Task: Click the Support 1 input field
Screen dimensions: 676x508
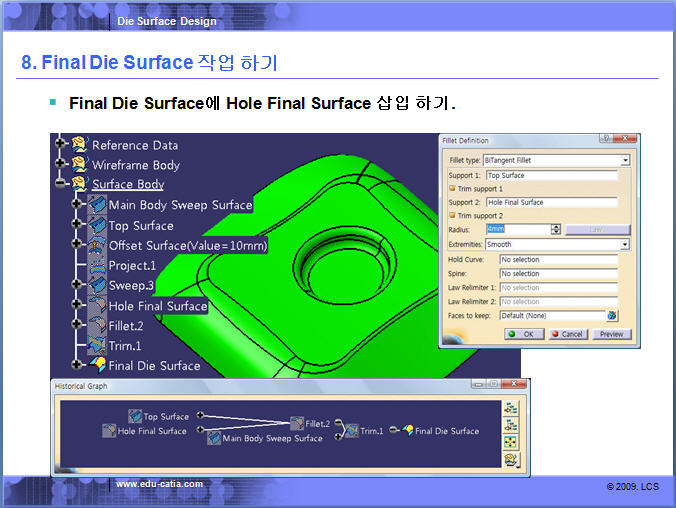Action: coord(551,175)
